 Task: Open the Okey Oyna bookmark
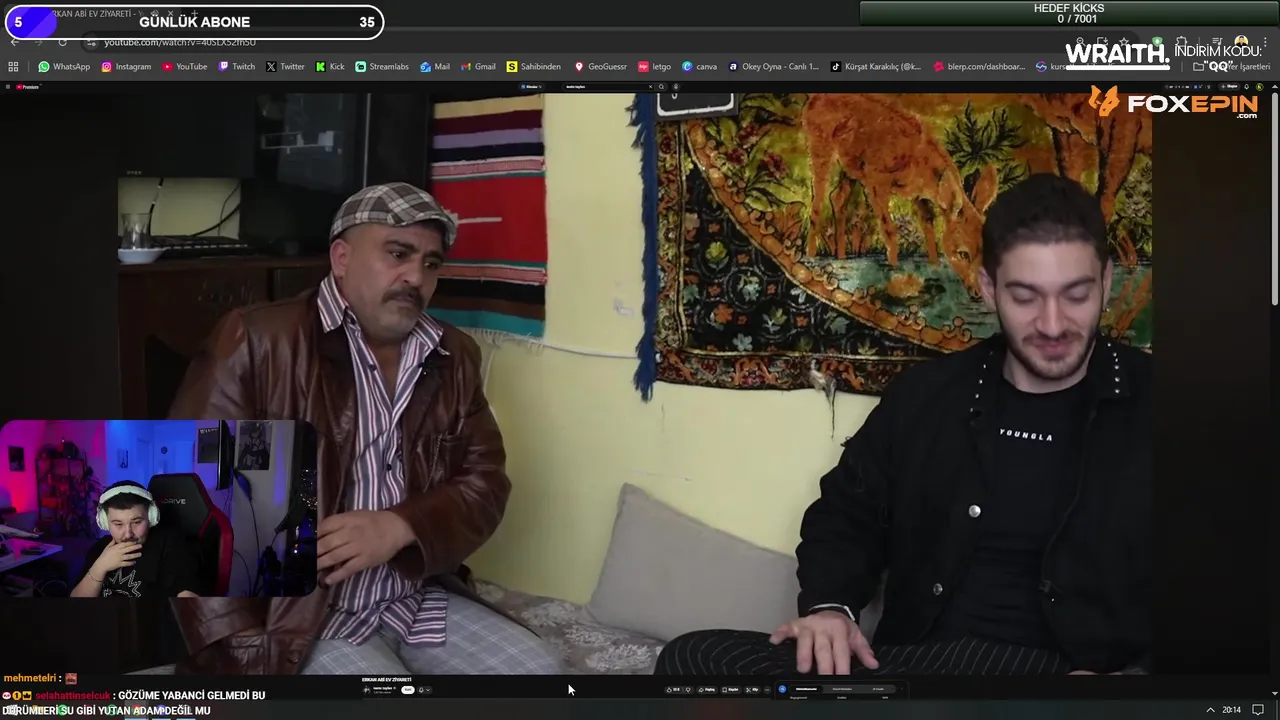[773, 66]
